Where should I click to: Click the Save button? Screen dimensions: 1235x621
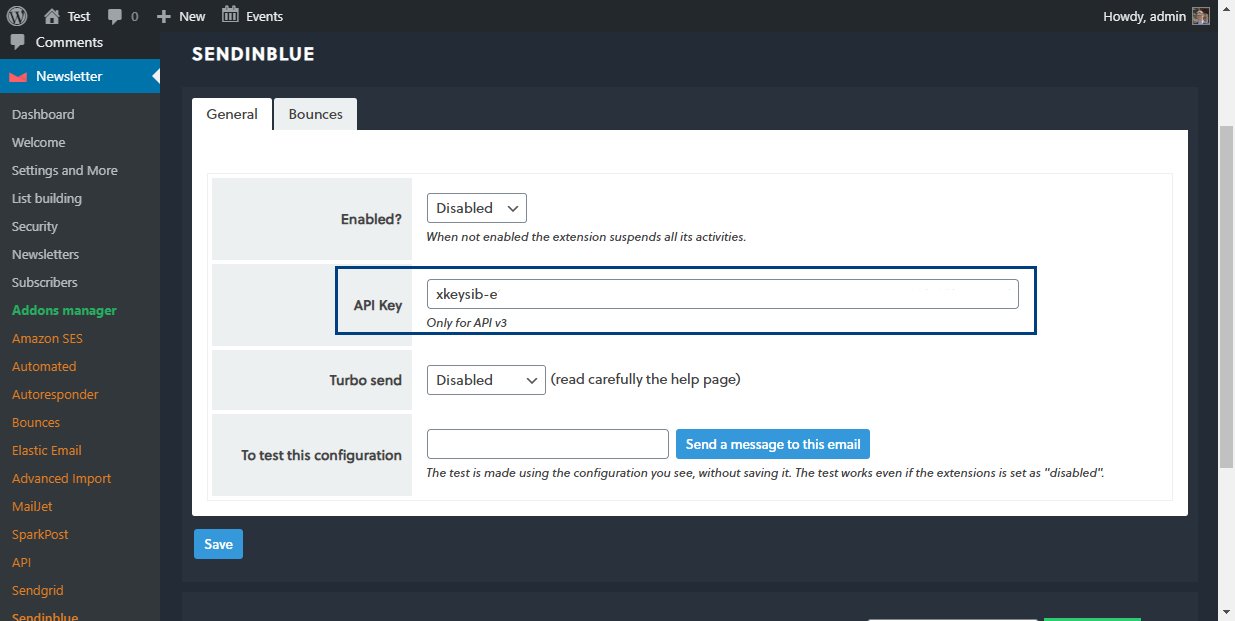click(x=218, y=544)
